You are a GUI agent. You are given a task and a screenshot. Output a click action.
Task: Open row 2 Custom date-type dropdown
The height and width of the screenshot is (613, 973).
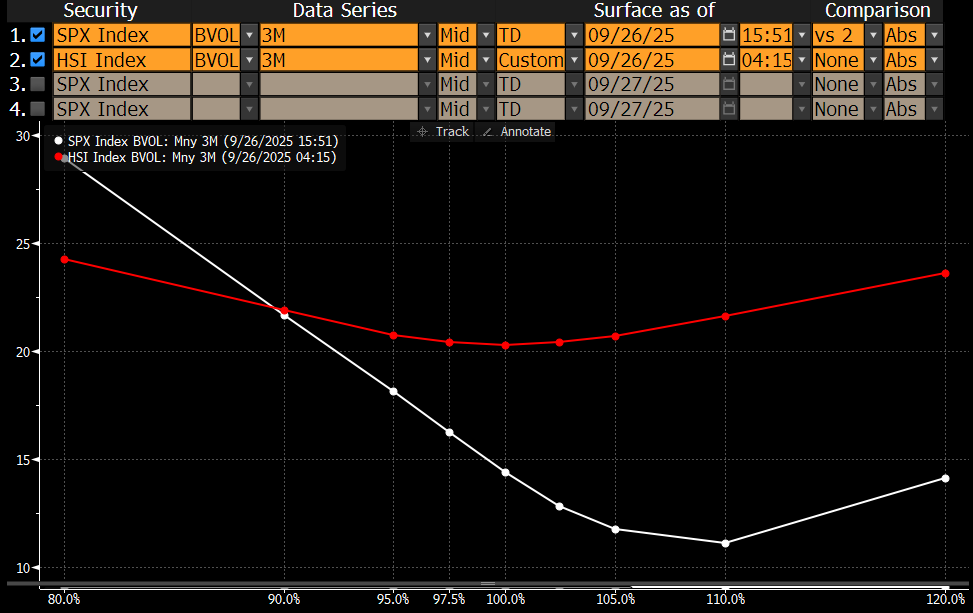(x=575, y=60)
